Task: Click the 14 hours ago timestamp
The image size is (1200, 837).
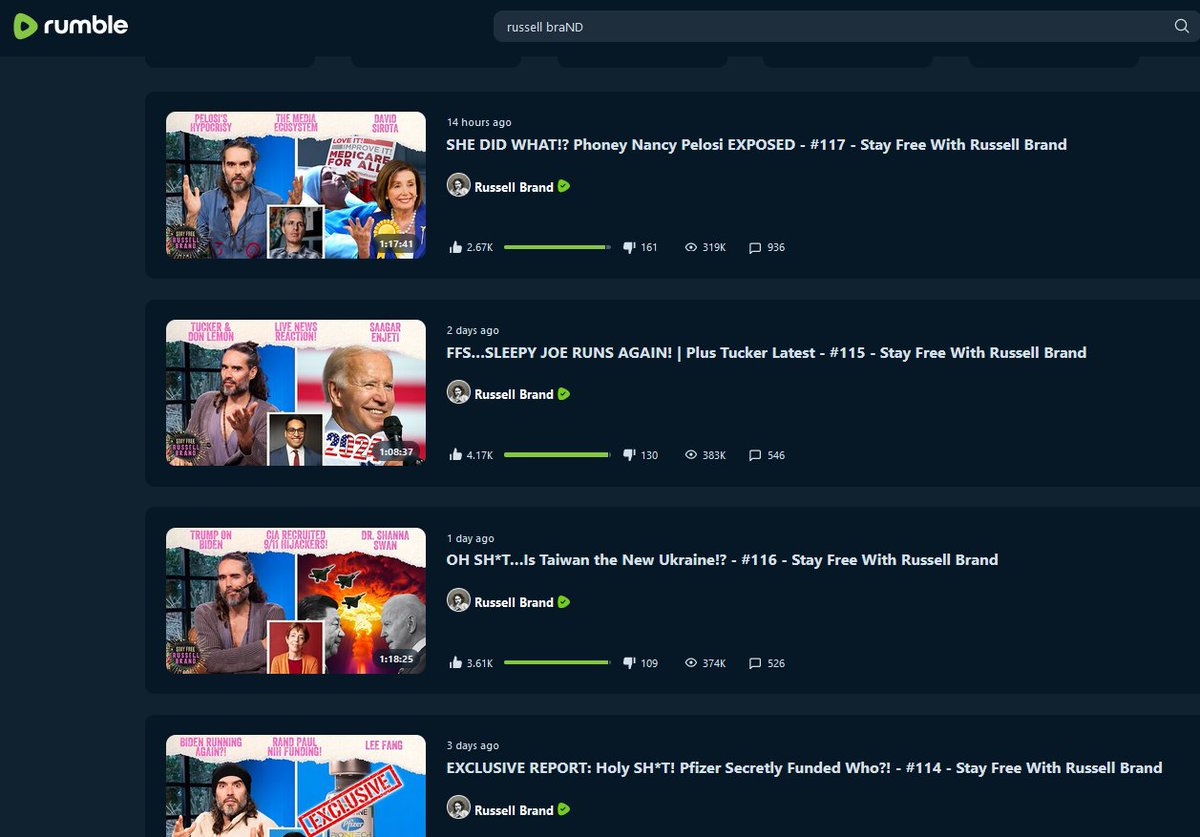Action: pos(479,122)
